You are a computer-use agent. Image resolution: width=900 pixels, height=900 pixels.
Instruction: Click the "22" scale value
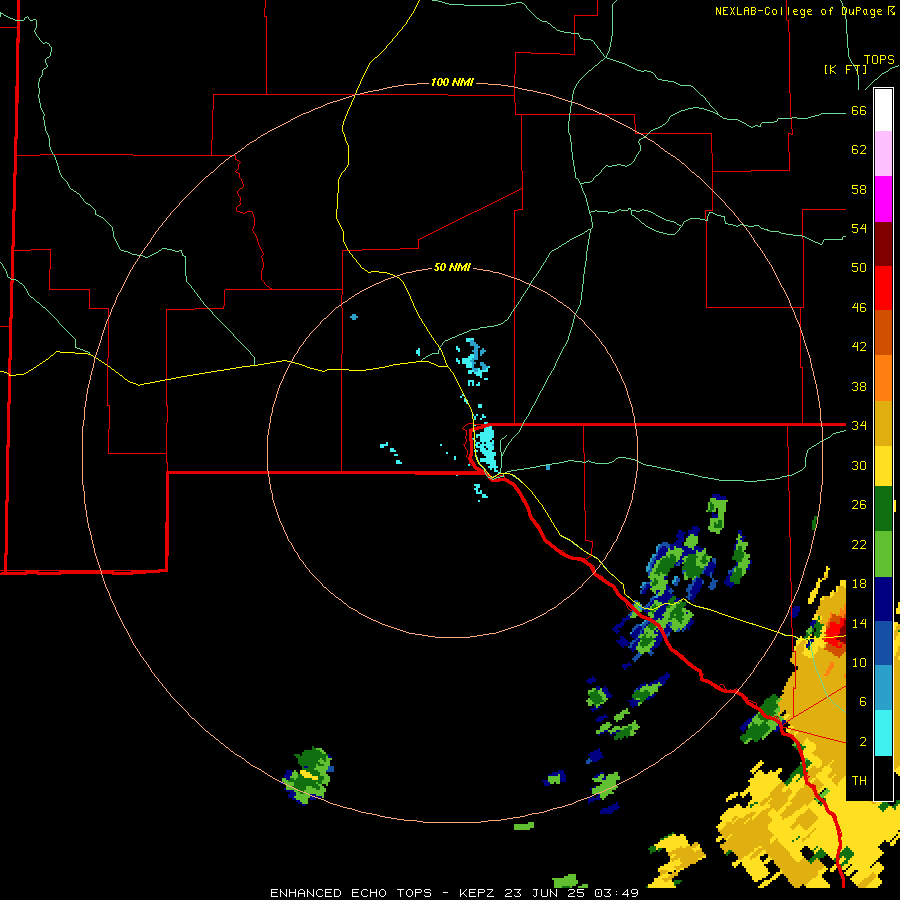(x=859, y=544)
